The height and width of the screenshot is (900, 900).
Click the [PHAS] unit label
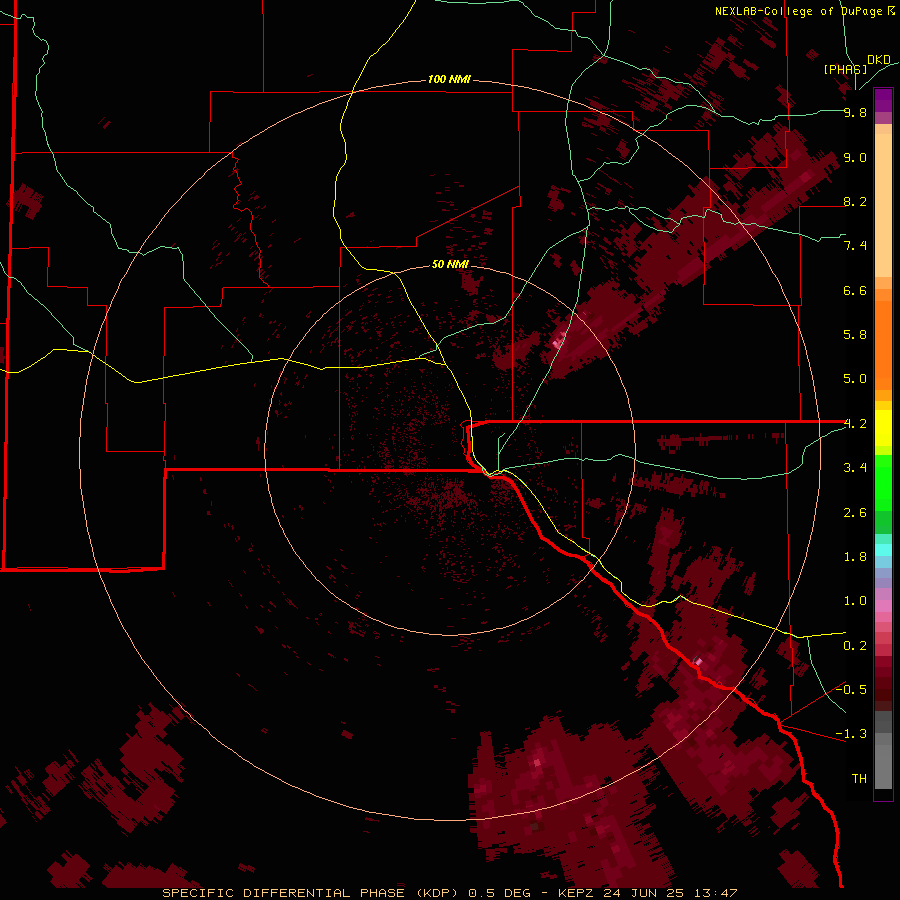[845, 69]
